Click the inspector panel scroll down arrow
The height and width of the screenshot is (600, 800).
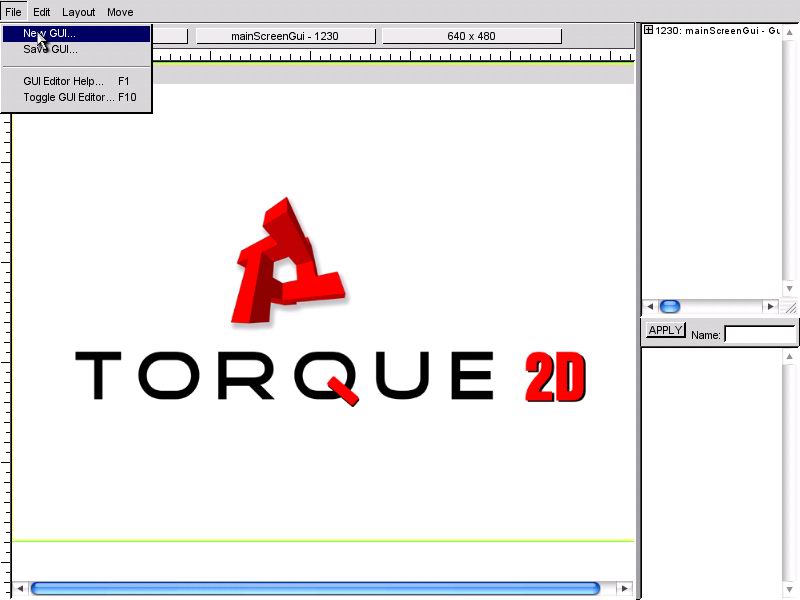[789, 590]
